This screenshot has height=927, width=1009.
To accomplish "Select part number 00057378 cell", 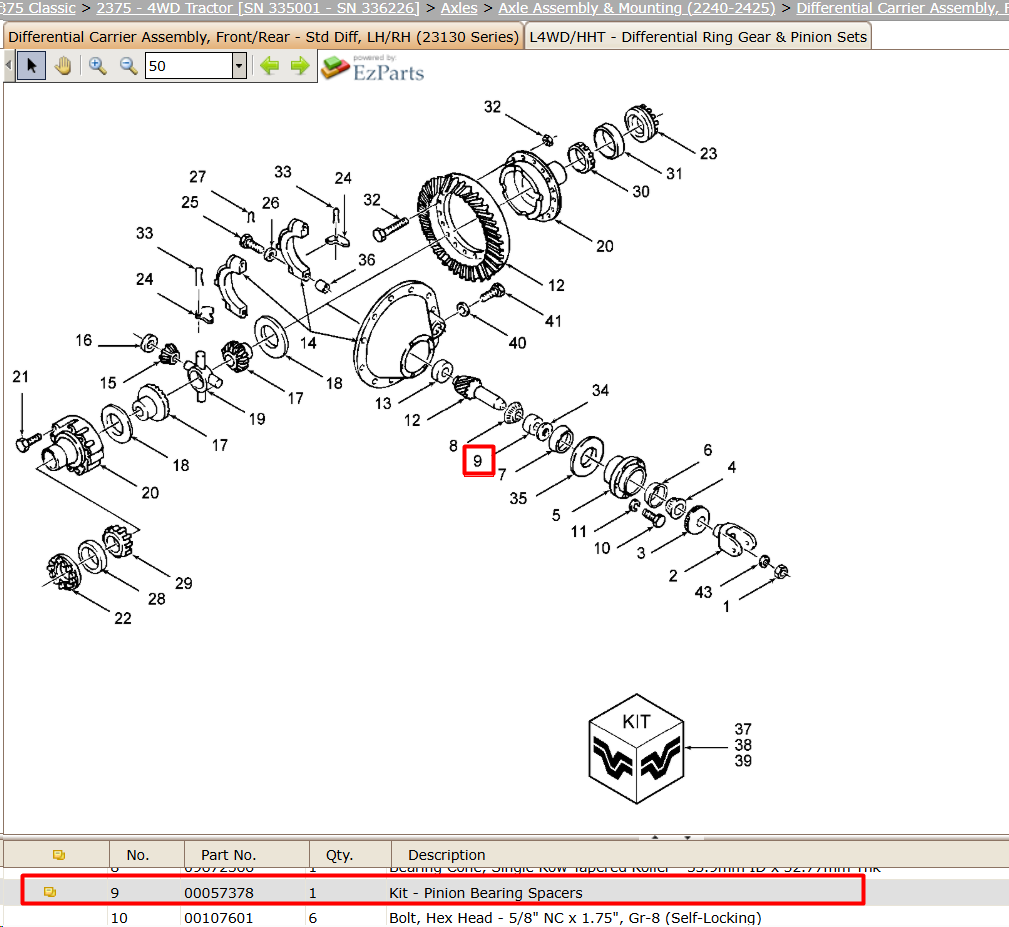I will (x=219, y=893).
